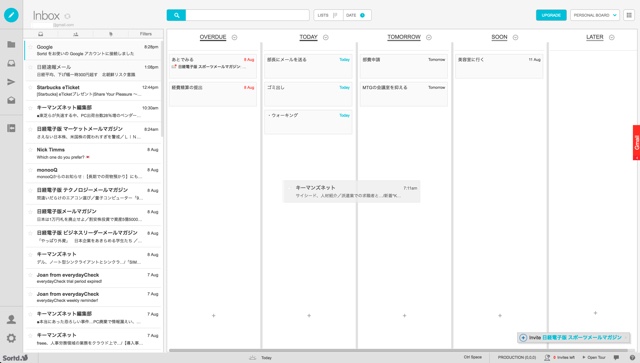Open the monooQ email
The height and width of the screenshot is (363, 640).
pyautogui.click(x=93, y=174)
